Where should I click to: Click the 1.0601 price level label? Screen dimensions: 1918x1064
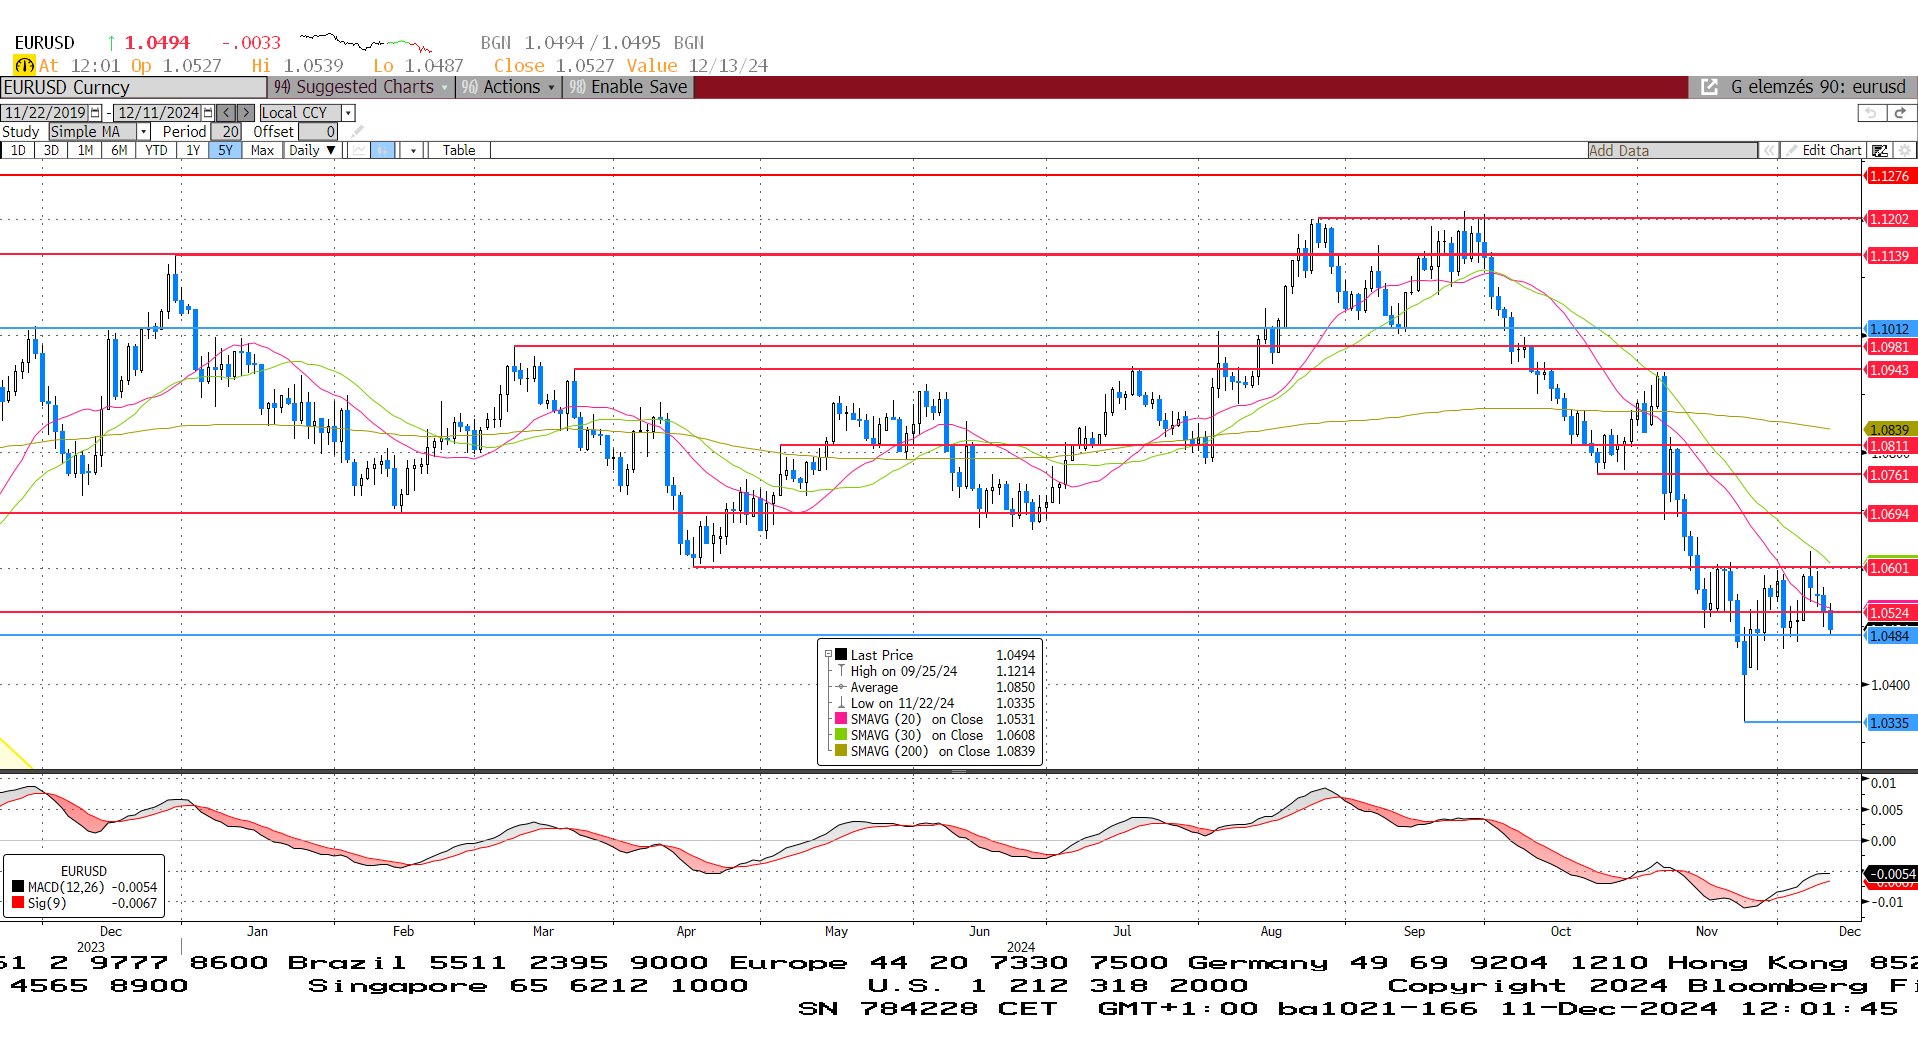(x=1889, y=568)
